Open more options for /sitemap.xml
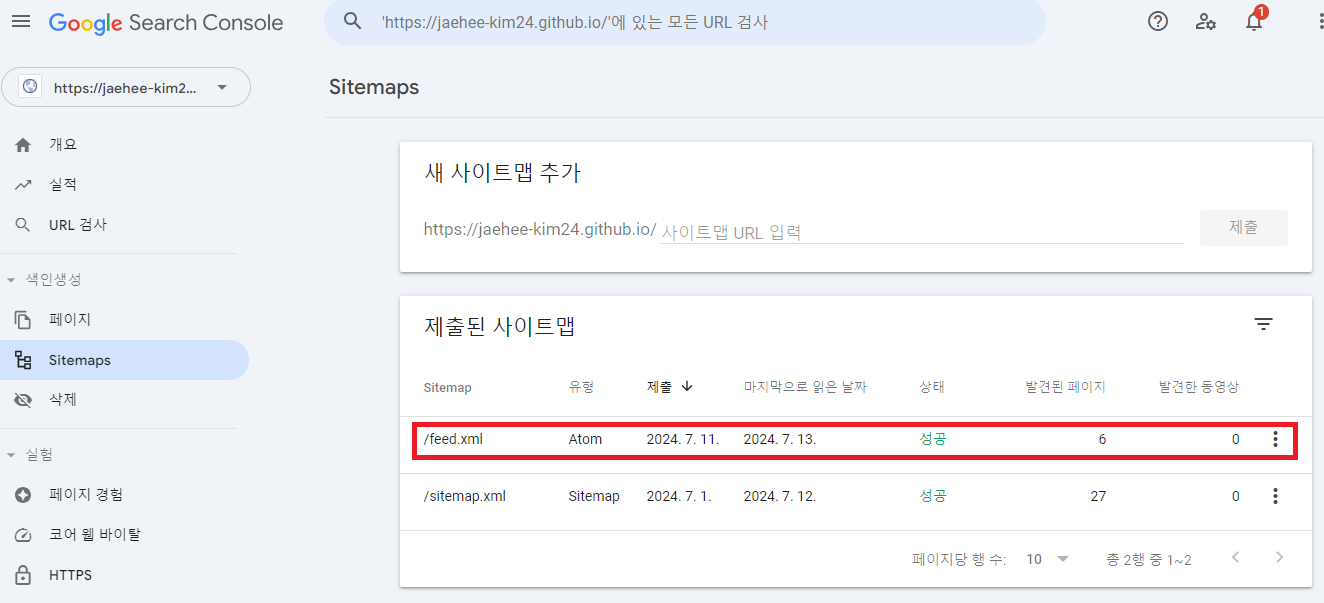 coord(1275,496)
